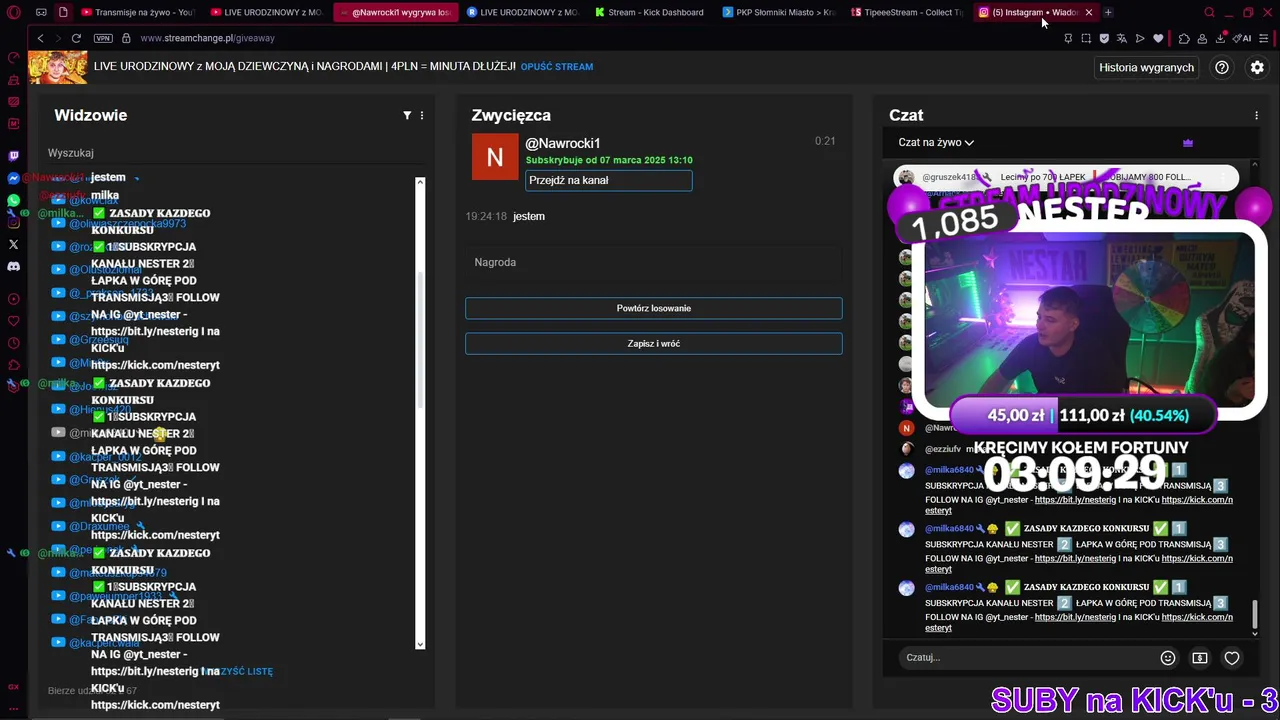Click the stream thumbnail beside the title

[58, 67]
